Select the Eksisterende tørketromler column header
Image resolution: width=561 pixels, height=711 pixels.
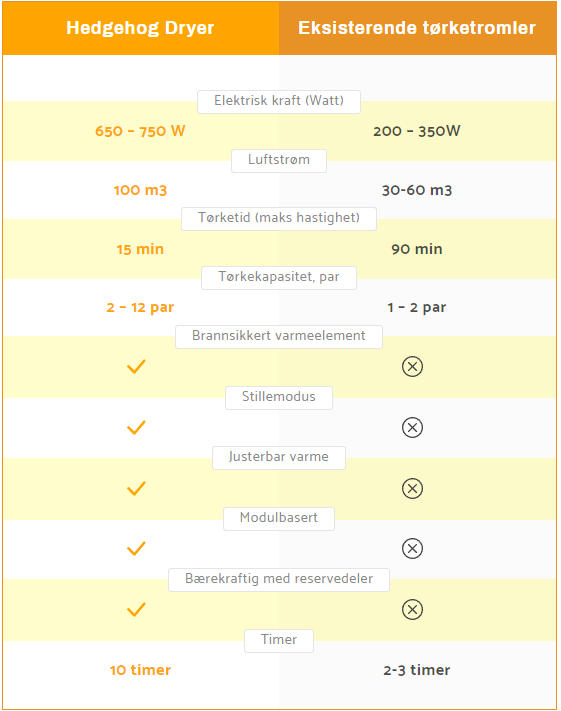click(x=417, y=28)
